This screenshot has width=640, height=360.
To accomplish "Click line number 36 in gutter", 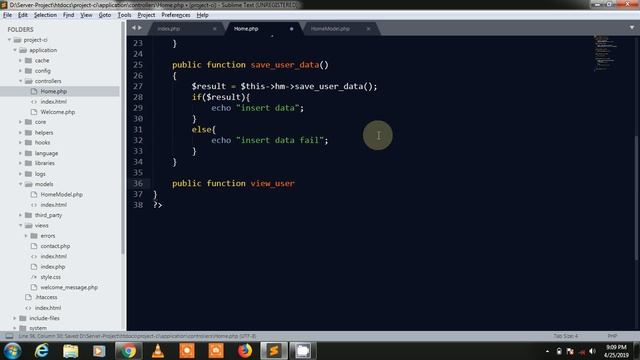I will coord(138,183).
